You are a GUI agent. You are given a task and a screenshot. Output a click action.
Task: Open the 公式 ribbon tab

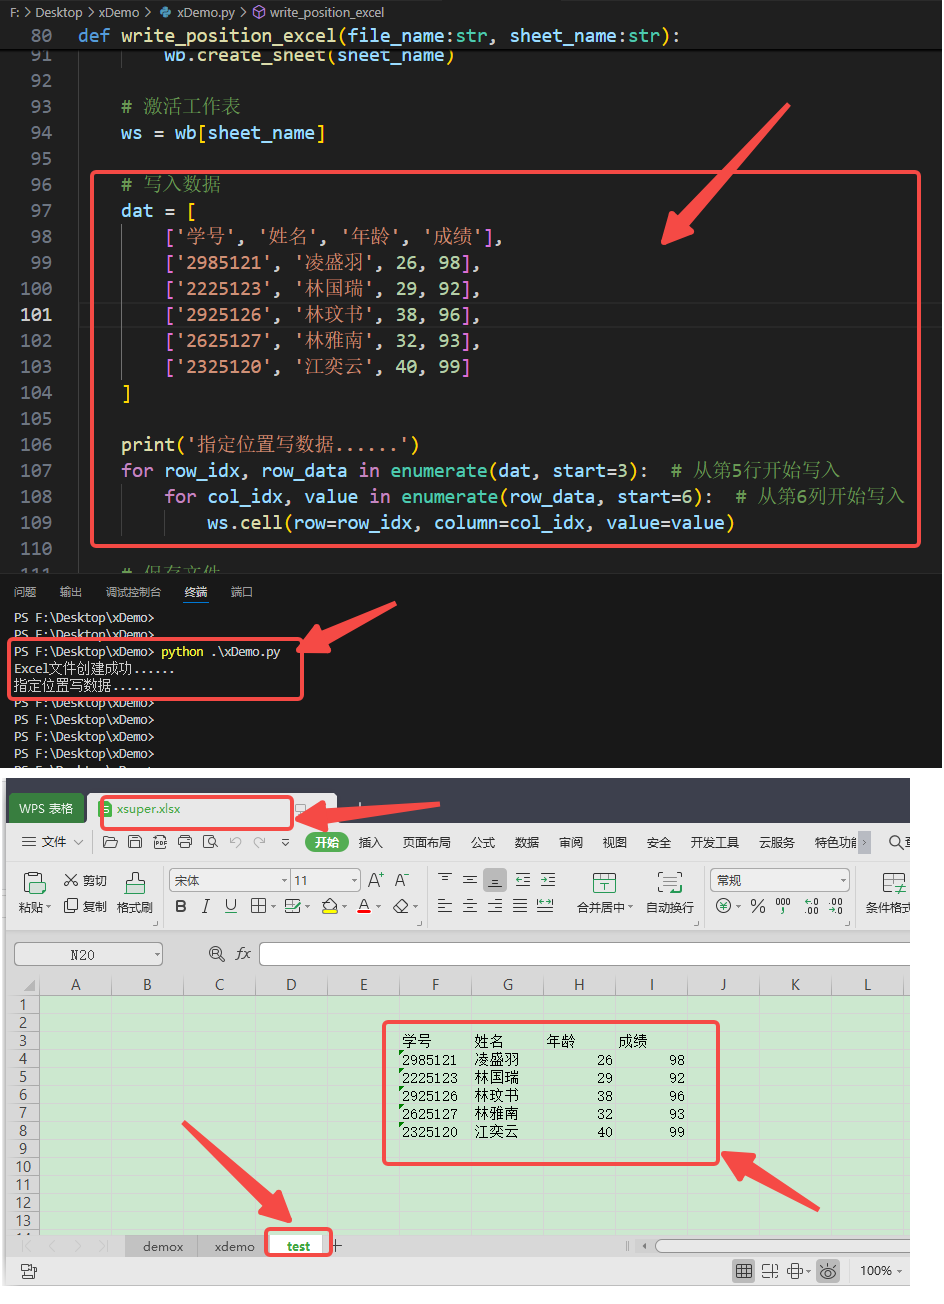(x=483, y=842)
